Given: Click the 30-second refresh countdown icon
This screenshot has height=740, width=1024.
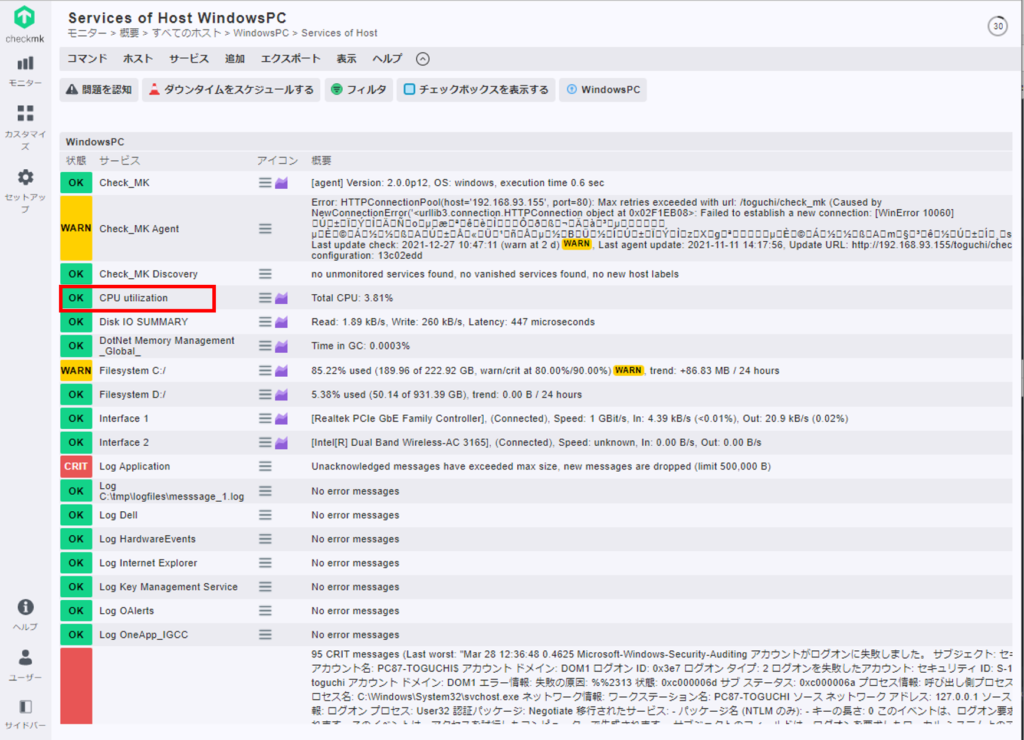Looking at the screenshot, I should coord(997,26).
